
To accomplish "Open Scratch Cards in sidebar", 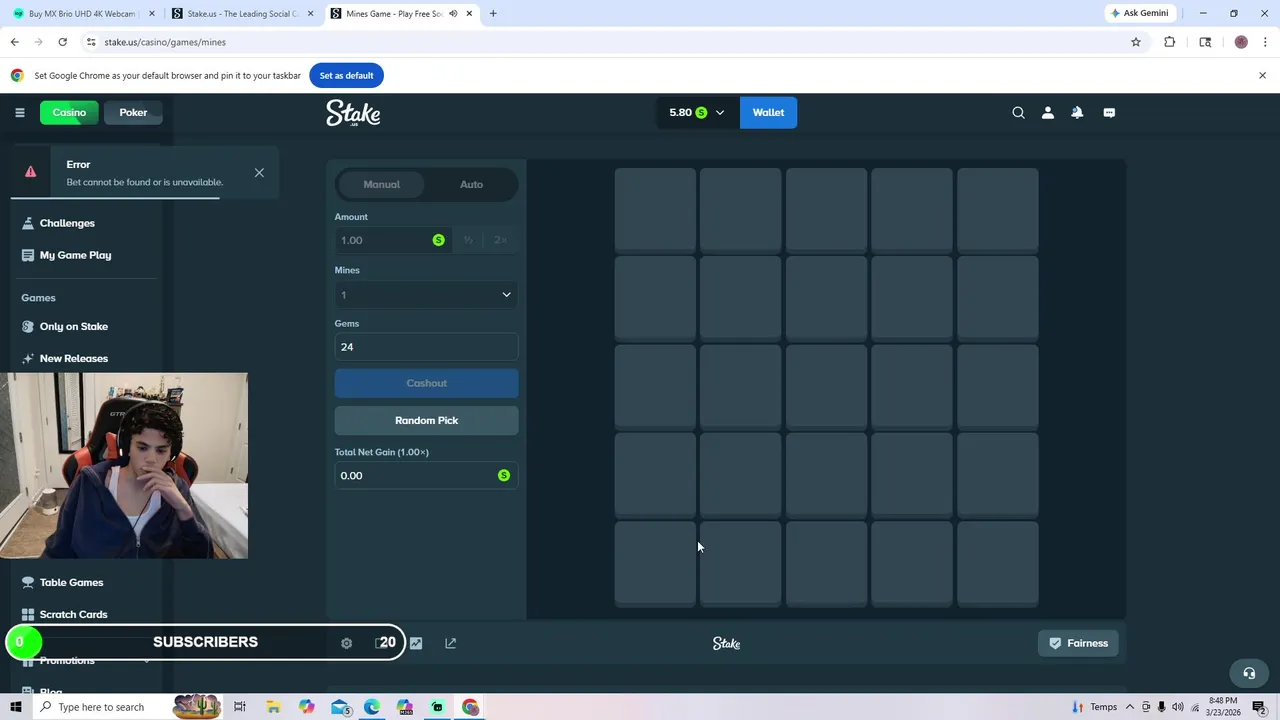I will [73, 614].
